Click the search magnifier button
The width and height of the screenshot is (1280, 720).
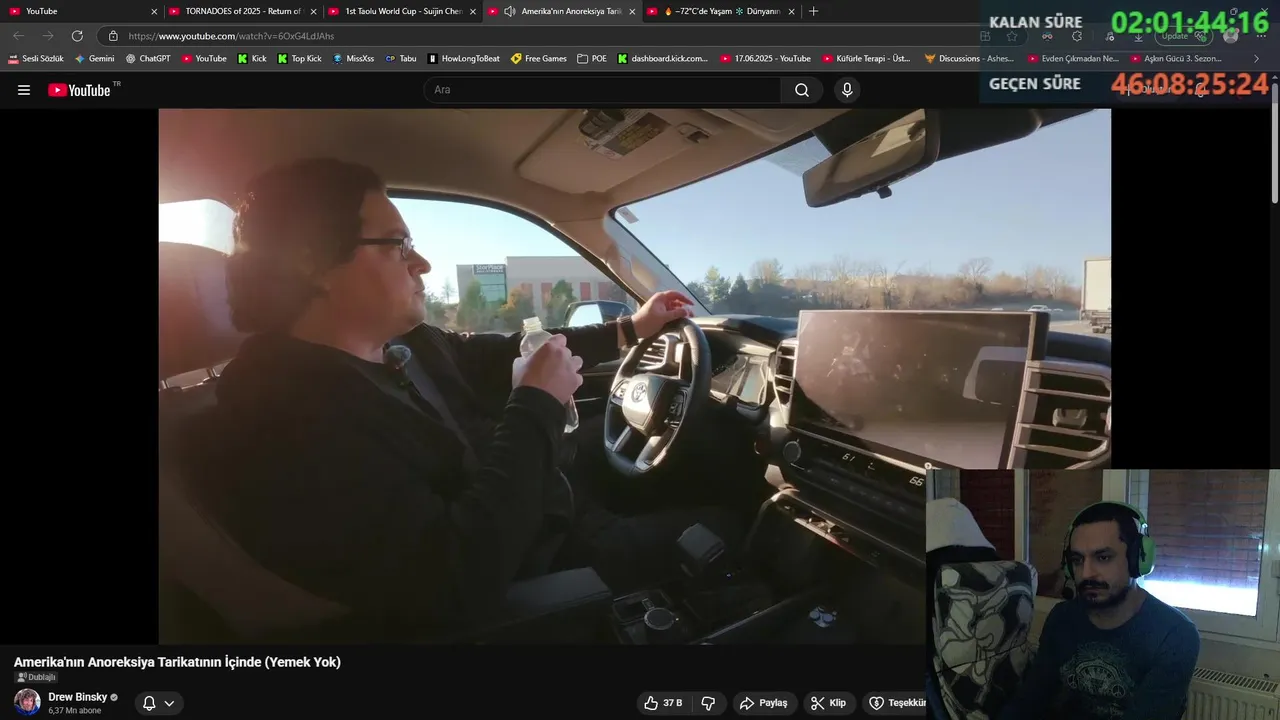(802, 90)
